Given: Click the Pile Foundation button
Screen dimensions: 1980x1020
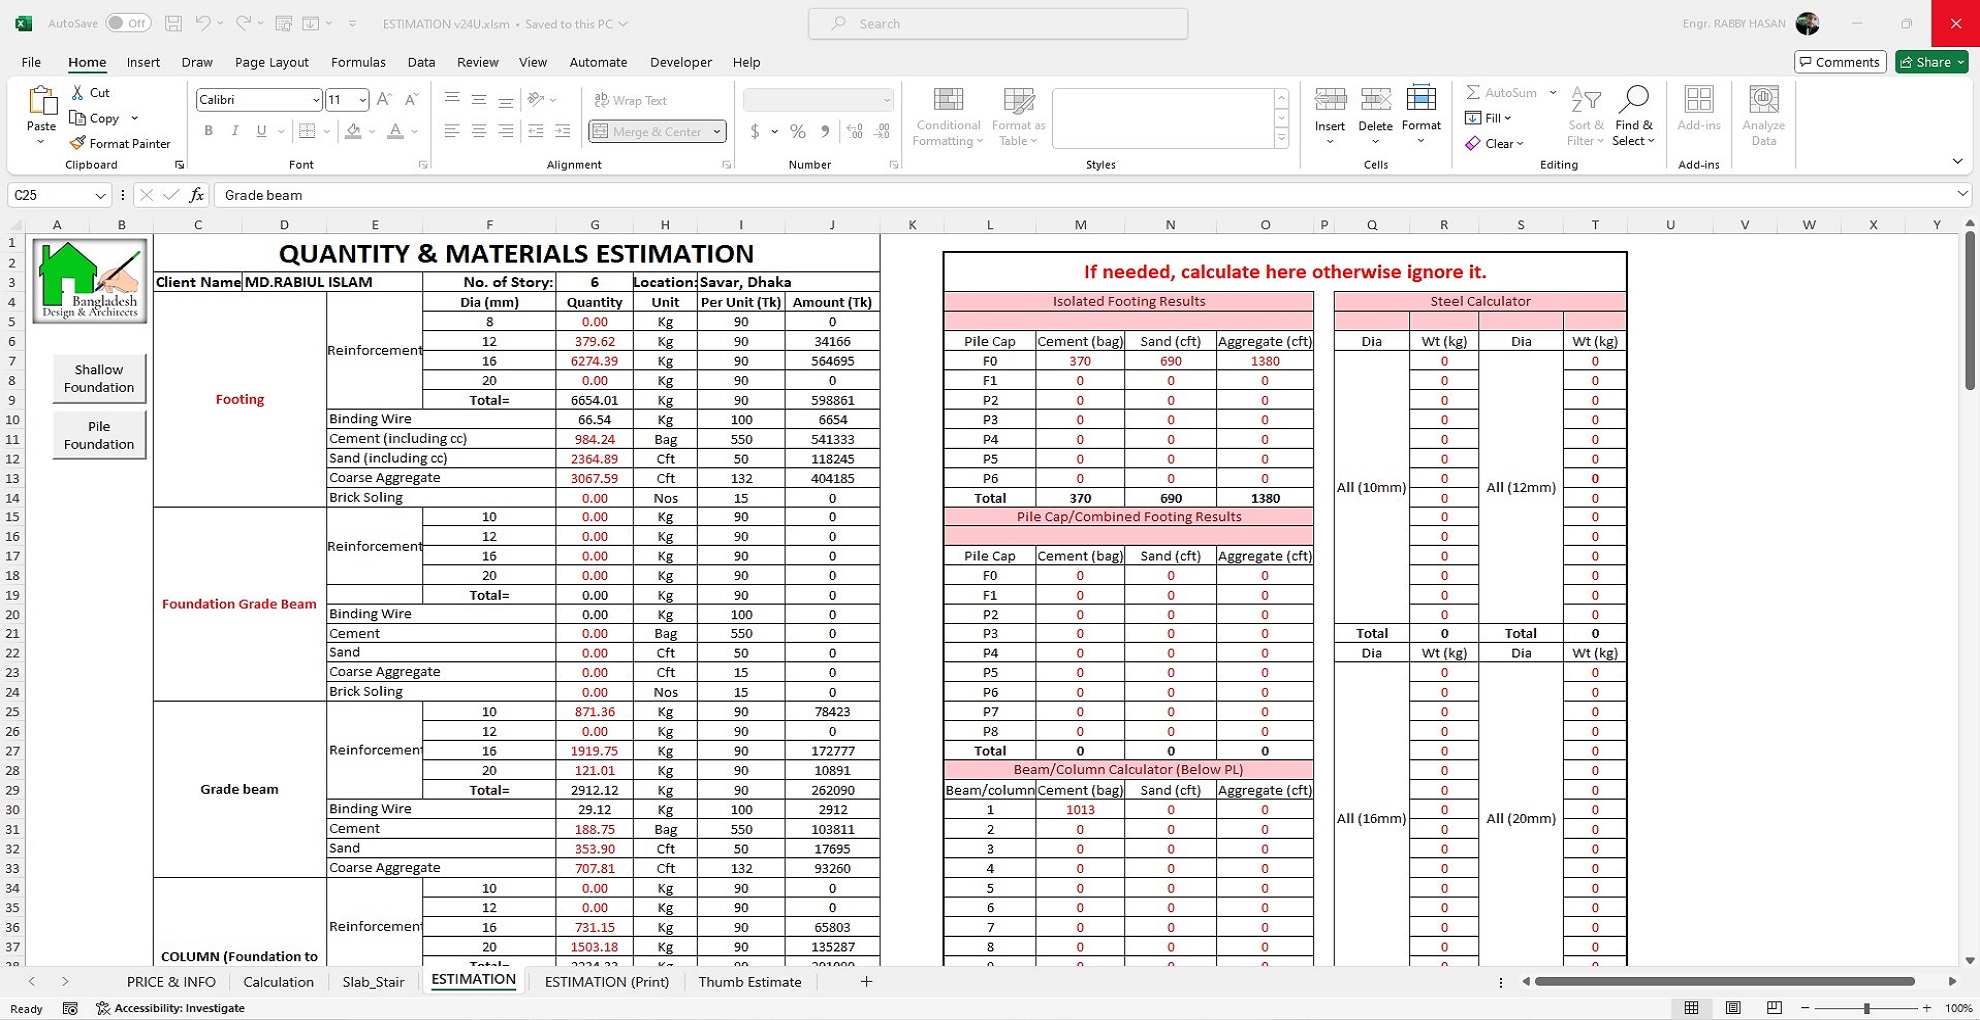Looking at the screenshot, I should tap(99, 435).
